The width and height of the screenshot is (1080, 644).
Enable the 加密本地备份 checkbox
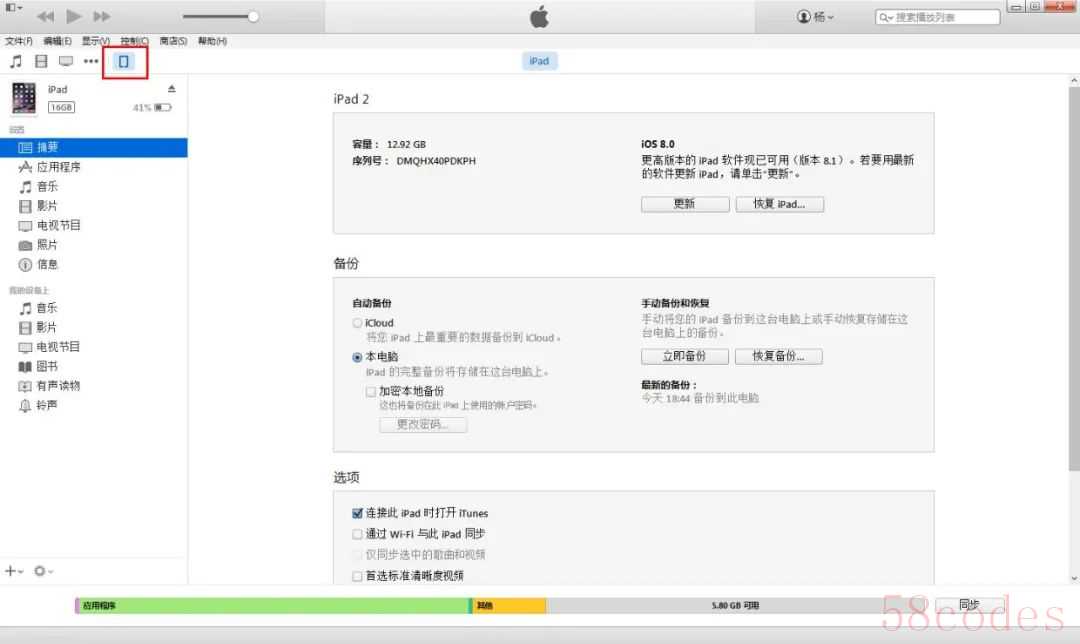[371, 391]
